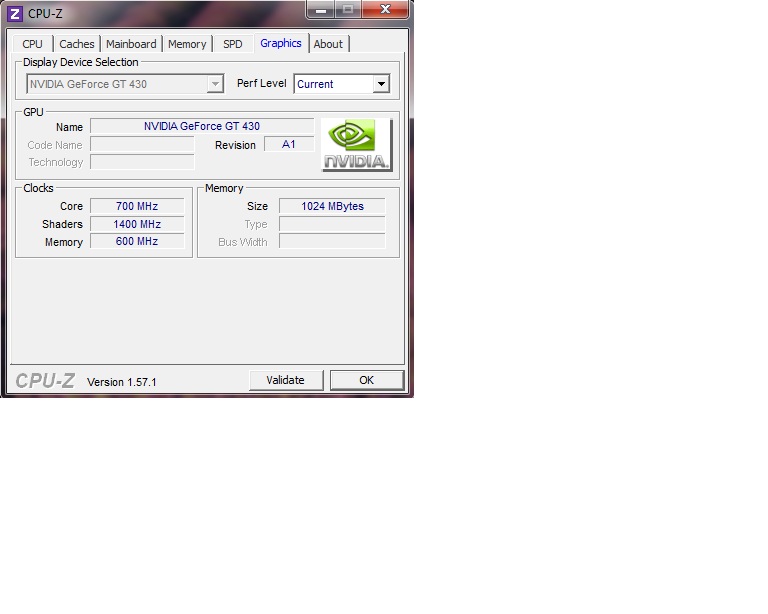The image size is (768, 614).
Task: Click the Version 1.57.1 text
Action: pos(121,382)
